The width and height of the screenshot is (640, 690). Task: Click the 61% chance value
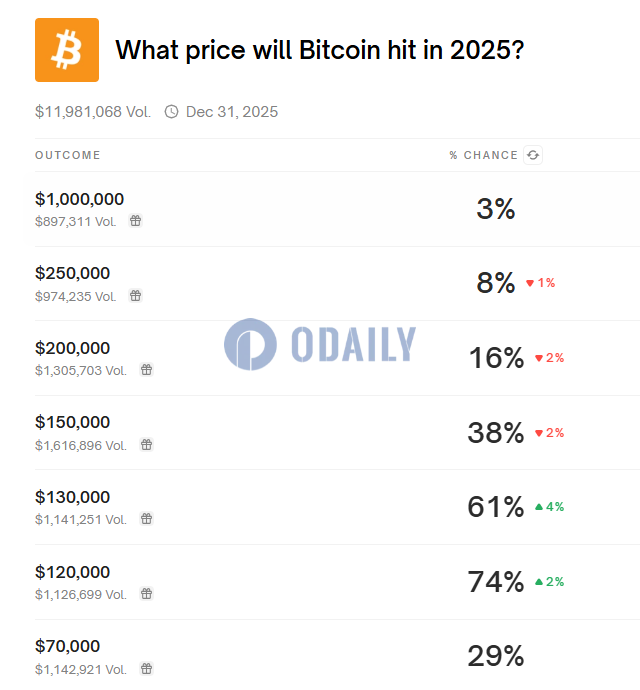click(x=496, y=507)
